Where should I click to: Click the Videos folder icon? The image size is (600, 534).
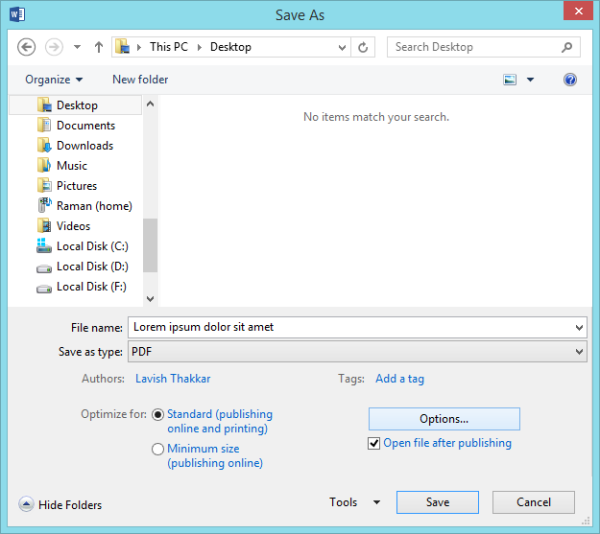44,226
